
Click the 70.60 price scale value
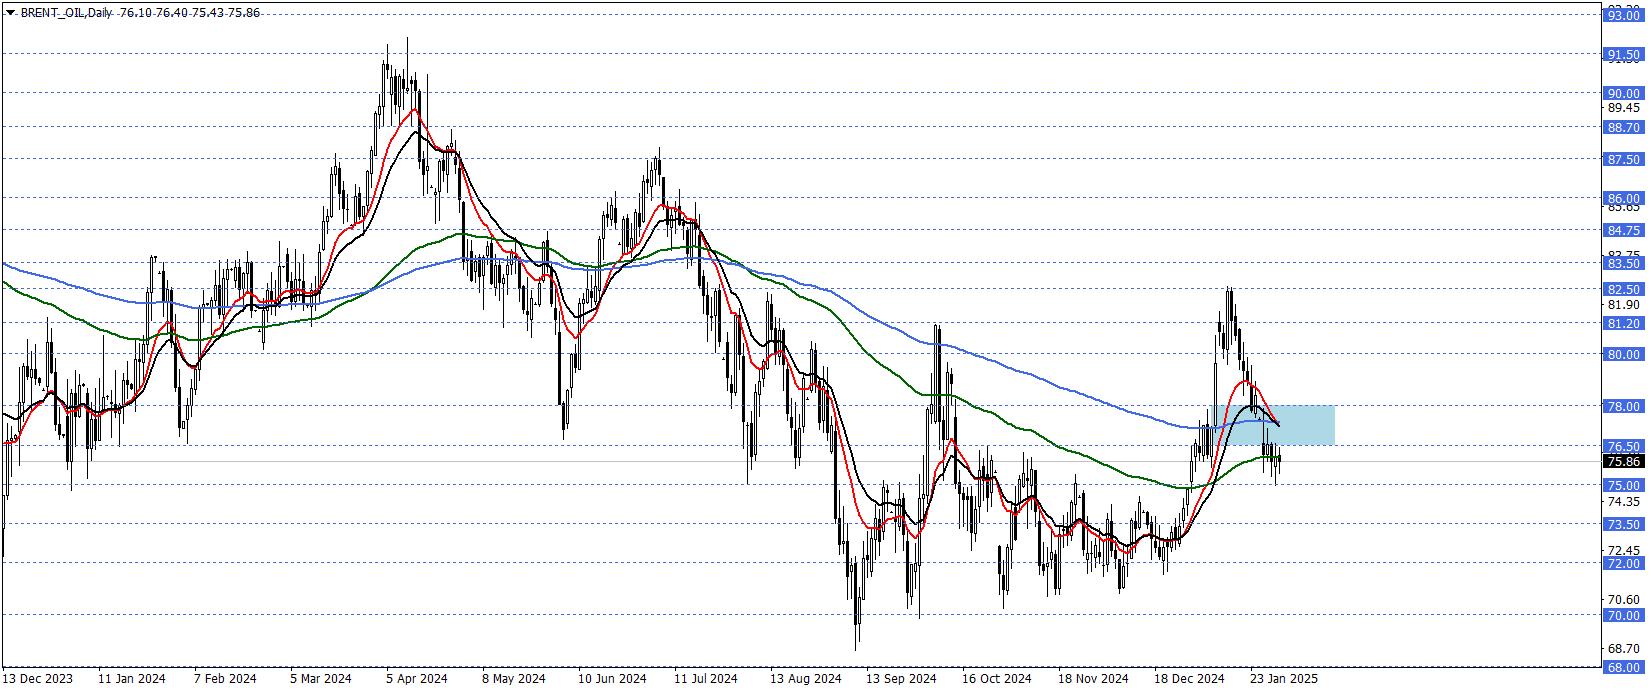[x=1623, y=599]
